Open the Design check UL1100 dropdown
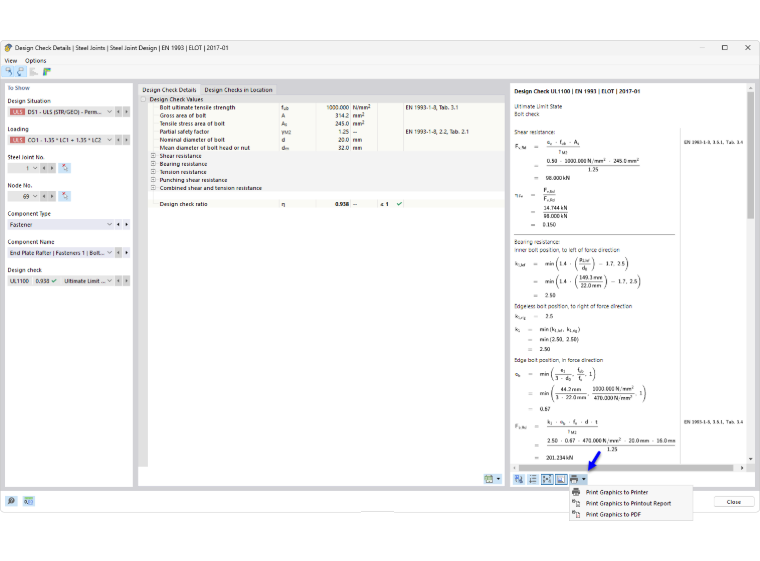Screen dimensions: 760x561 click(110, 281)
